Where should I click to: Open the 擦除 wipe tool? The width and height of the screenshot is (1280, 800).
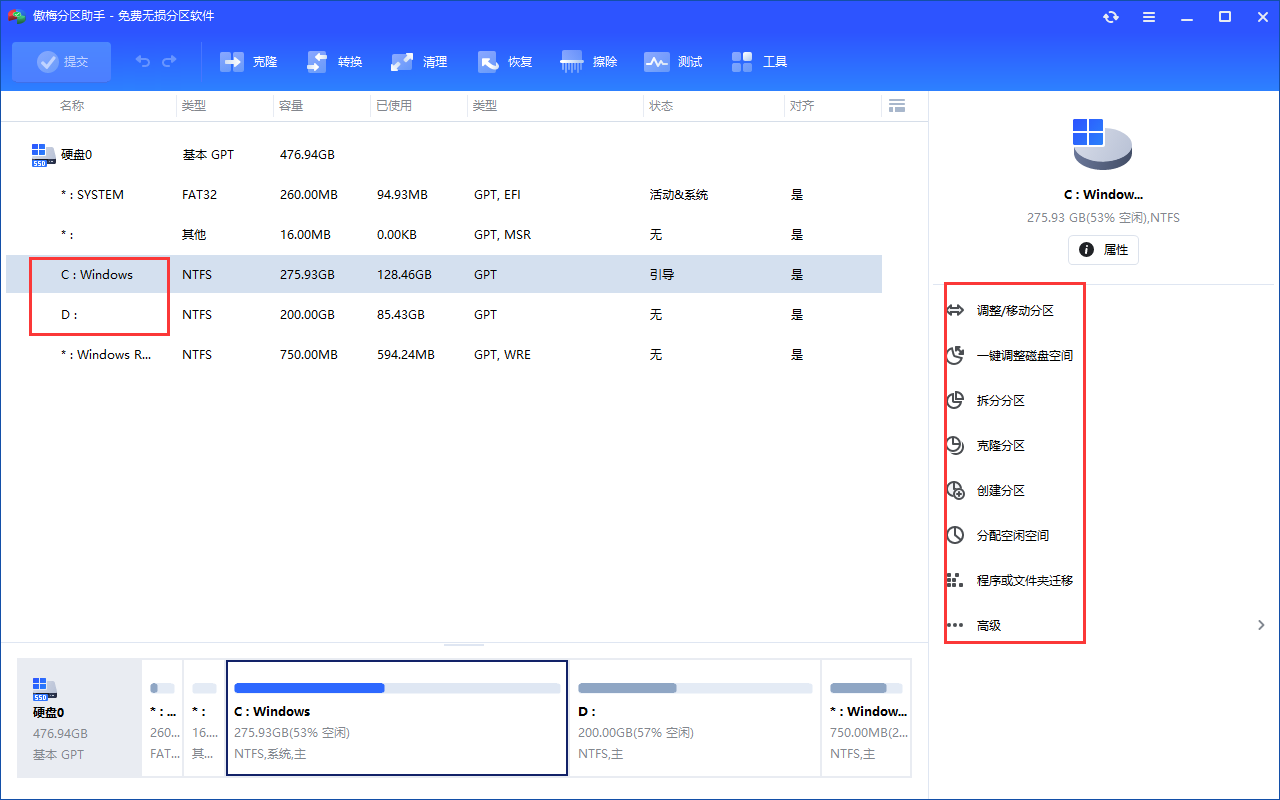coord(589,62)
